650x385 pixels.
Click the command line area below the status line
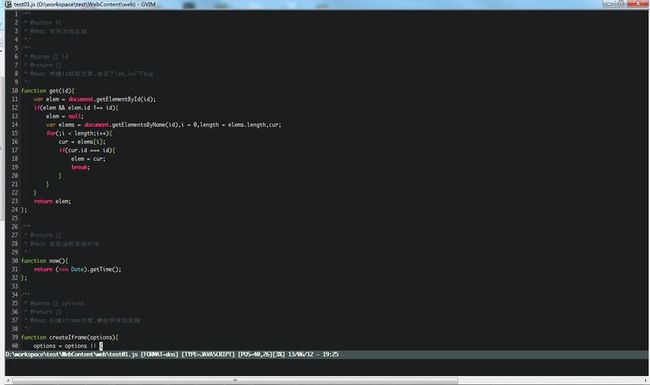pyautogui.click(x=327, y=367)
